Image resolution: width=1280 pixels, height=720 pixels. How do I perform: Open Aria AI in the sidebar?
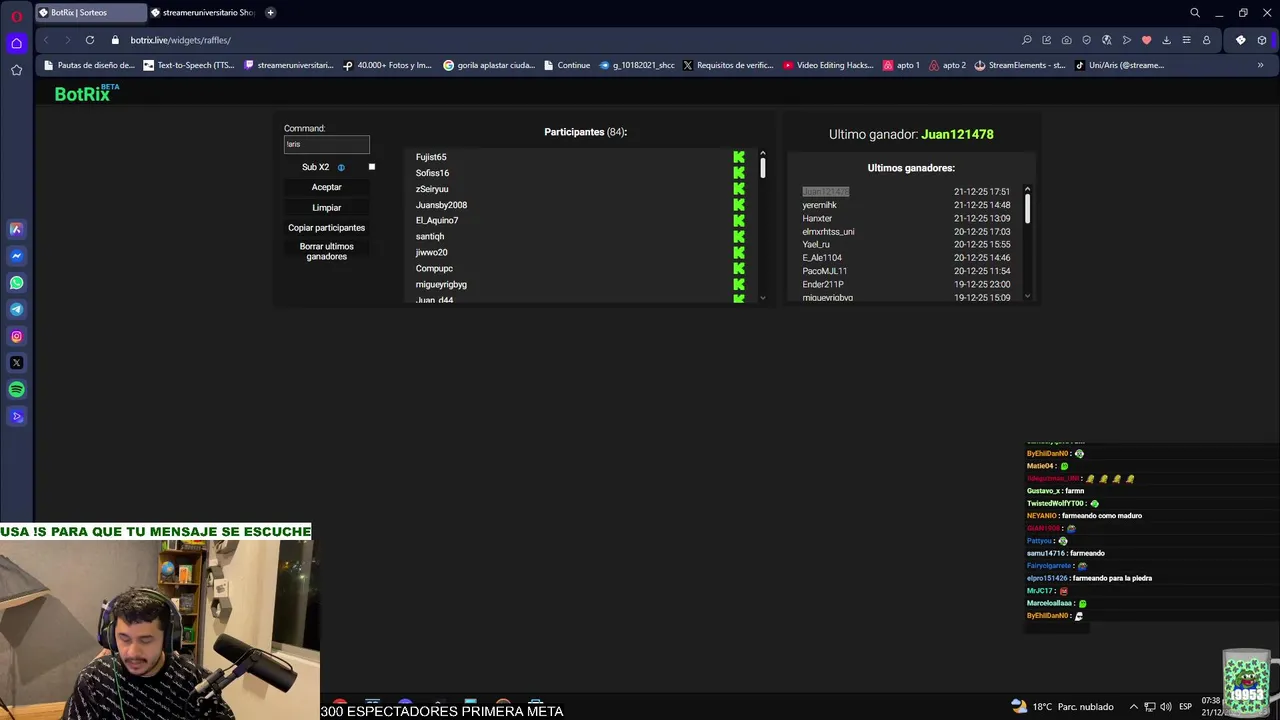(x=16, y=229)
